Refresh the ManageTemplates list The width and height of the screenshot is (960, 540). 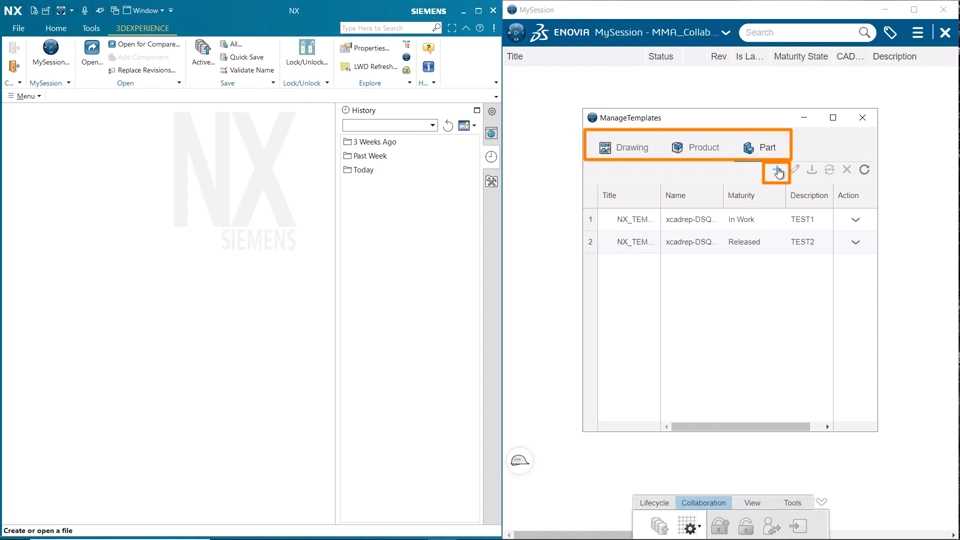pos(864,170)
